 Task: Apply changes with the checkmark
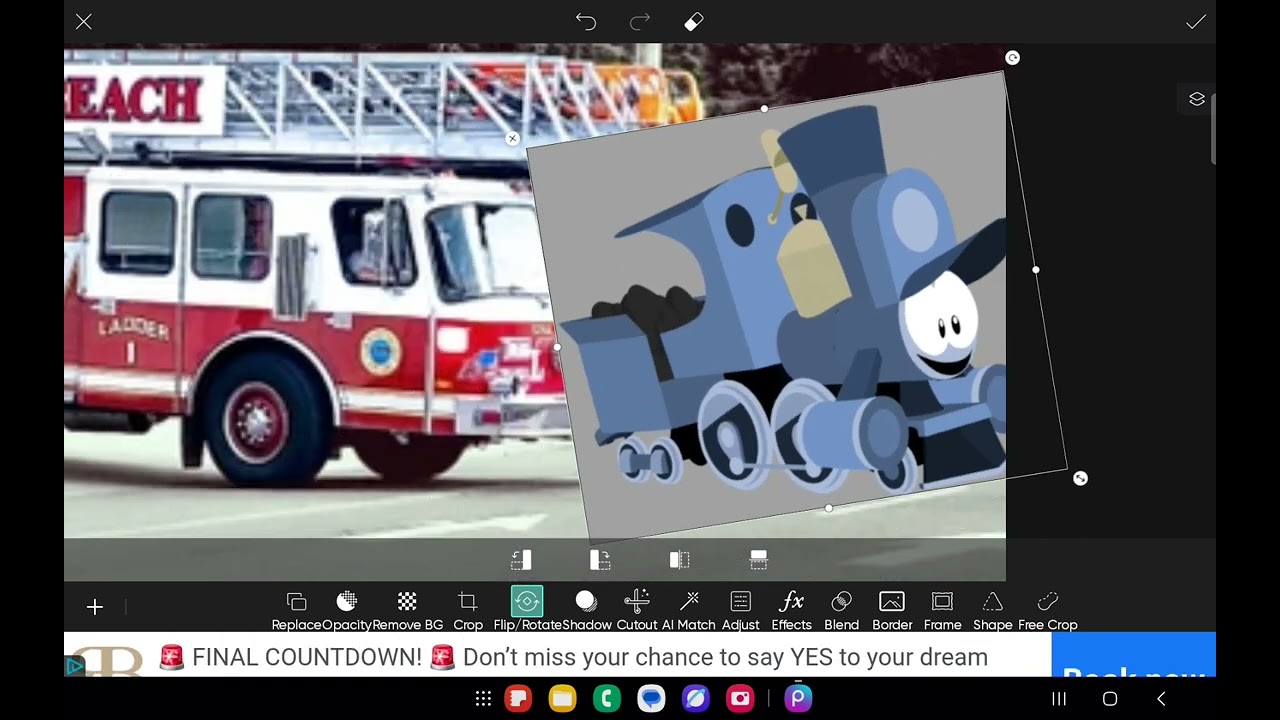coord(1195,21)
